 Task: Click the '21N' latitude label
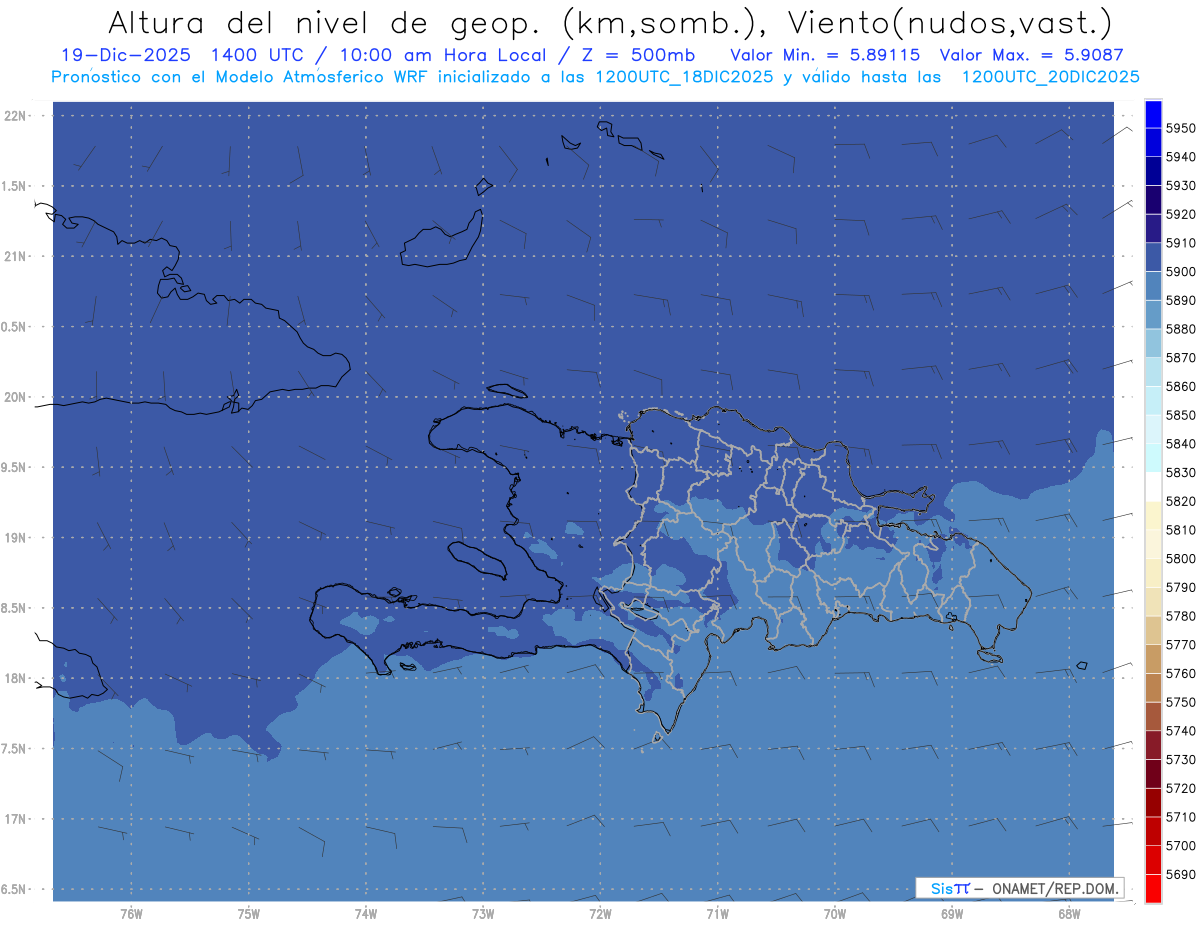[x=17, y=257]
